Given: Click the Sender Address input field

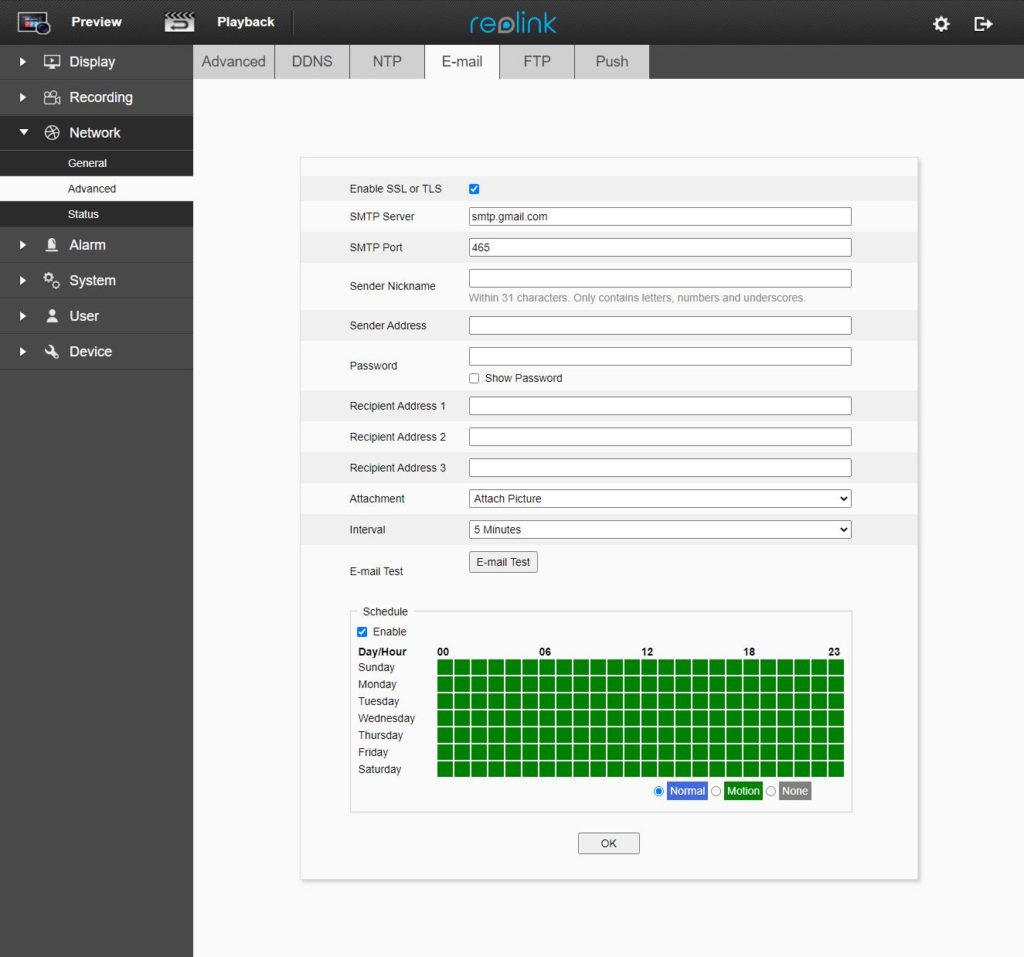Looking at the screenshot, I should pyautogui.click(x=660, y=326).
